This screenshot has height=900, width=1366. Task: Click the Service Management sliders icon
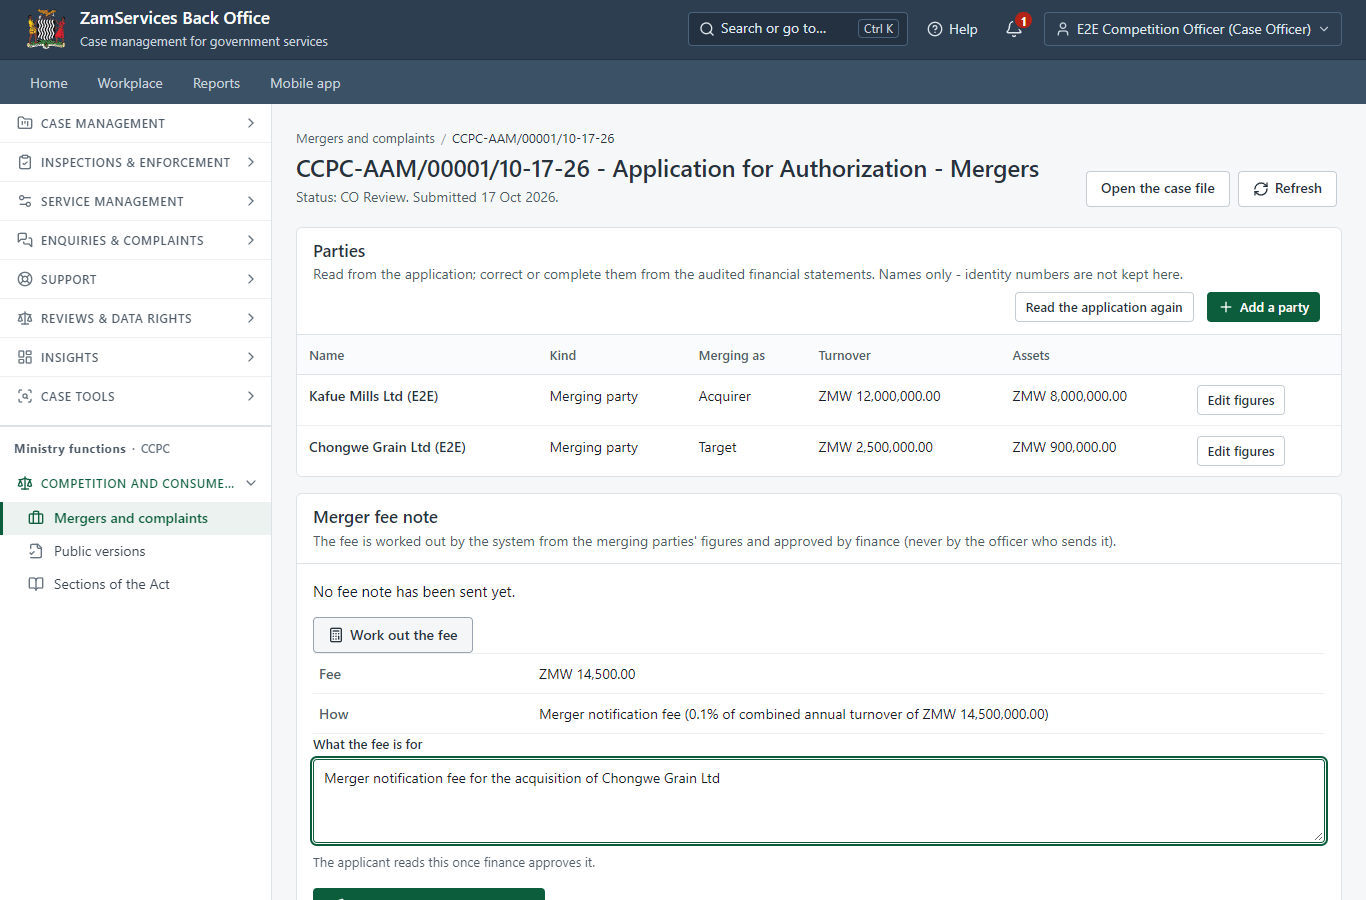(25, 201)
